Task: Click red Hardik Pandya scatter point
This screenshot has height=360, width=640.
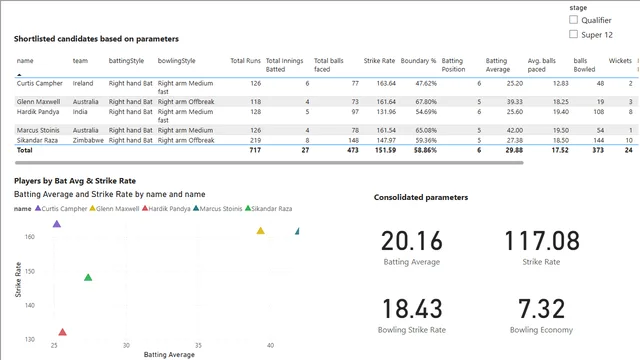Action: click(62, 332)
